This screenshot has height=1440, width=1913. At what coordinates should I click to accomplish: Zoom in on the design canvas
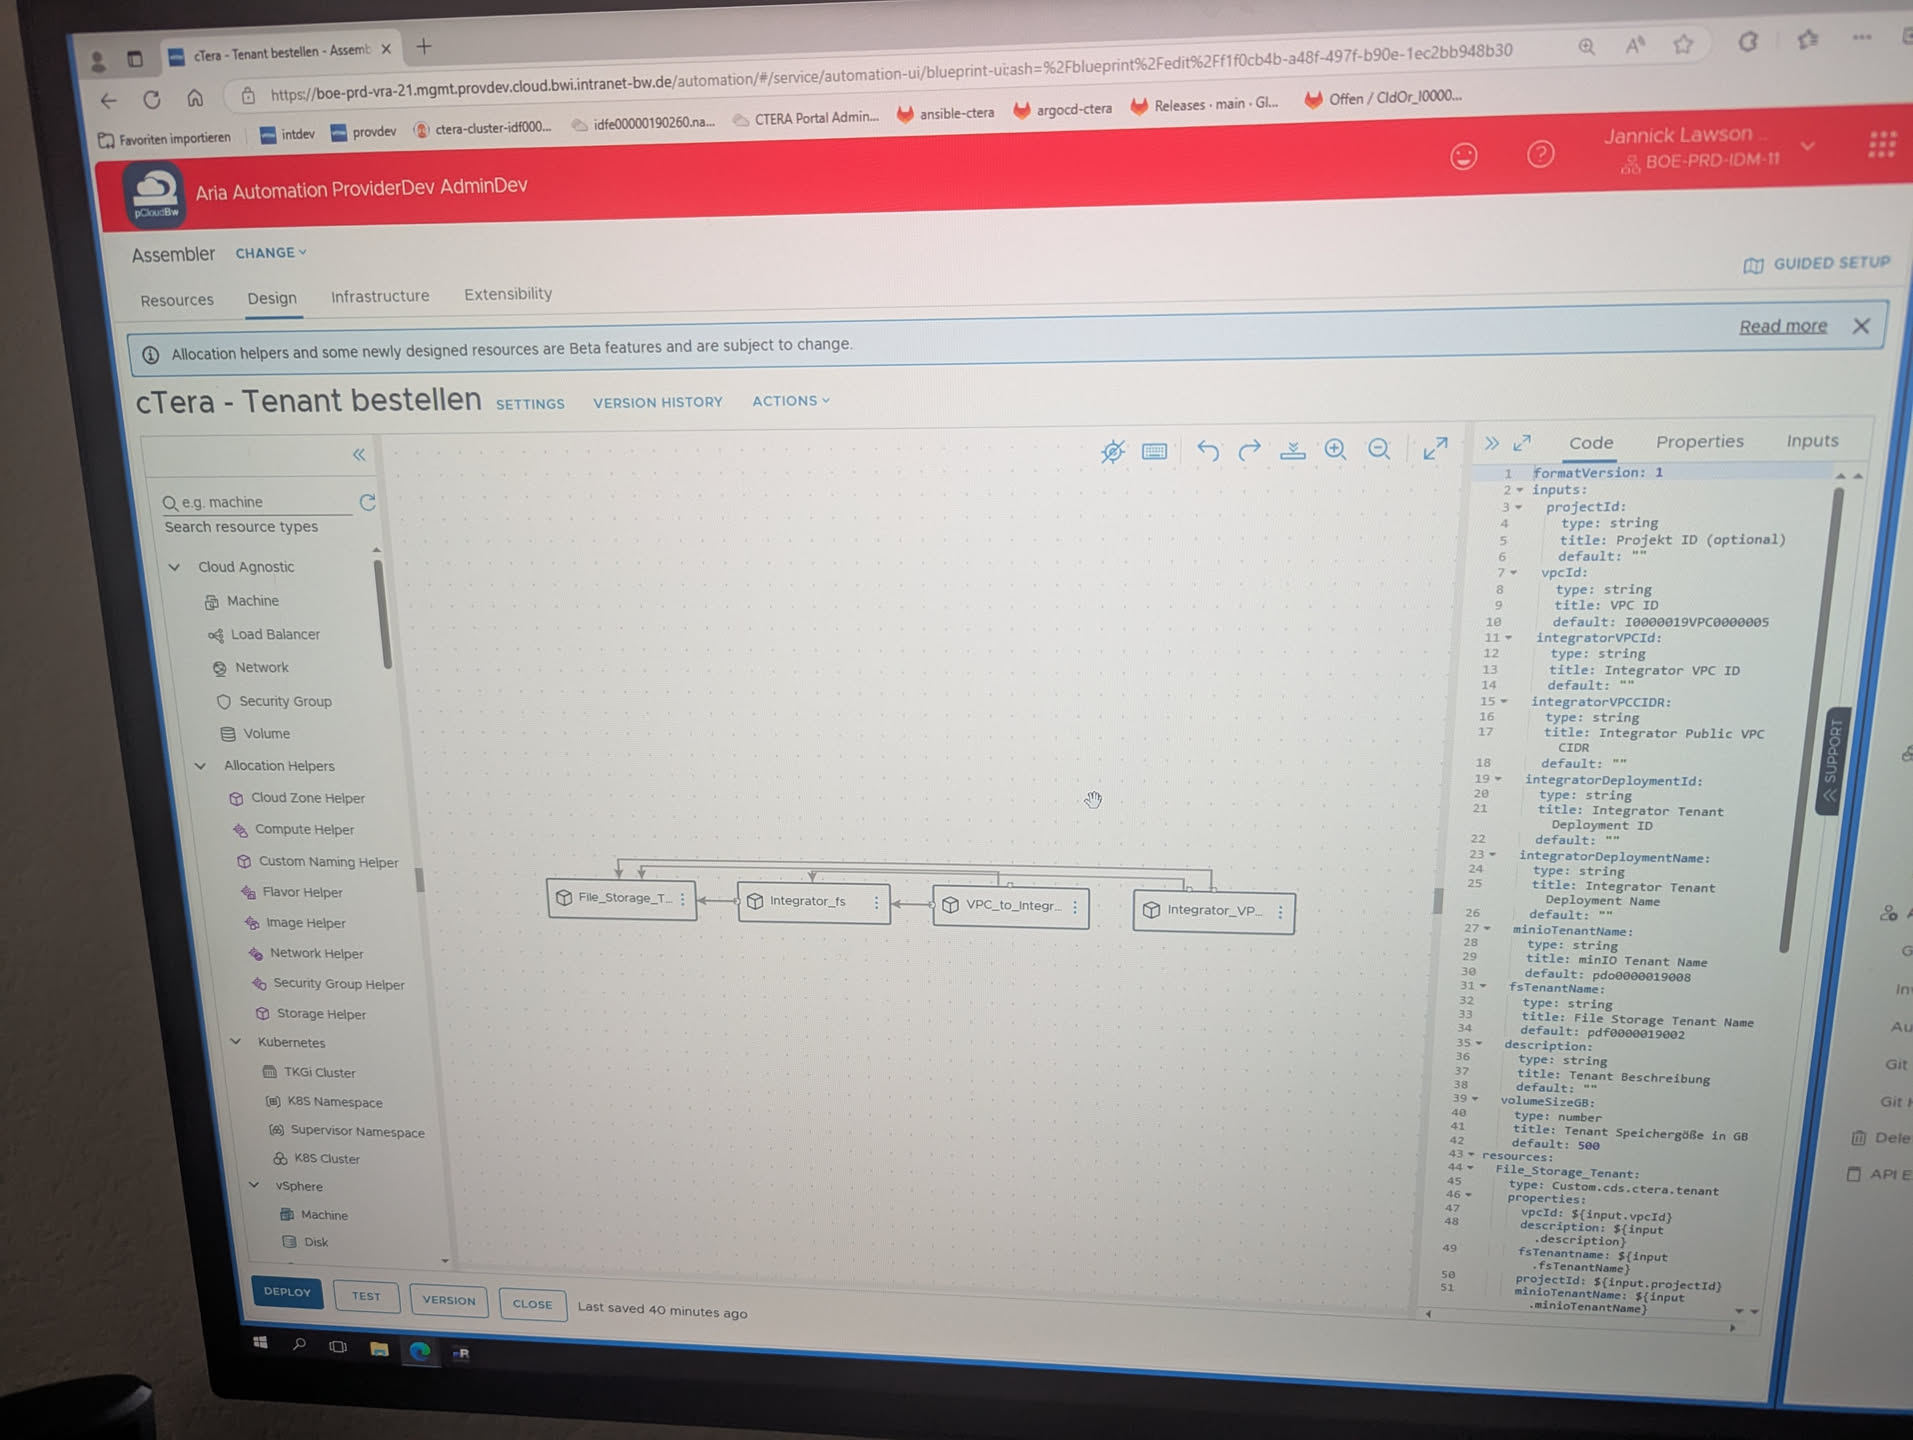(1335, 450)
